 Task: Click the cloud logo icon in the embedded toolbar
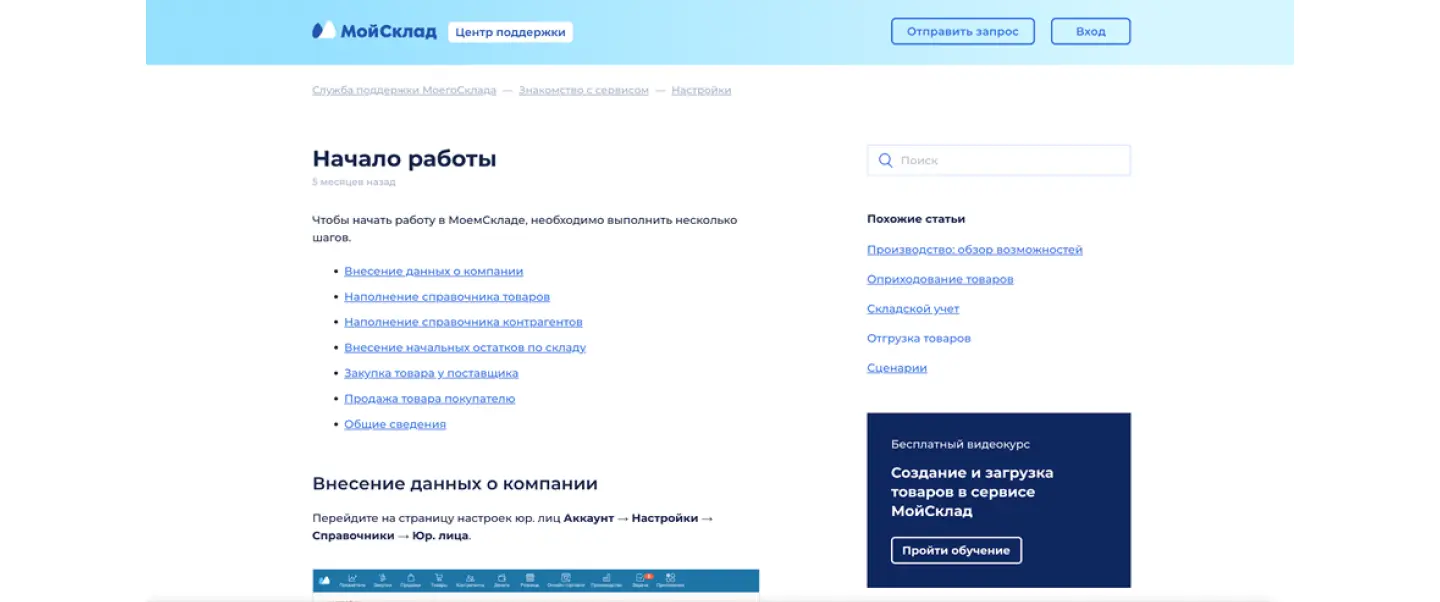point(324,580)
